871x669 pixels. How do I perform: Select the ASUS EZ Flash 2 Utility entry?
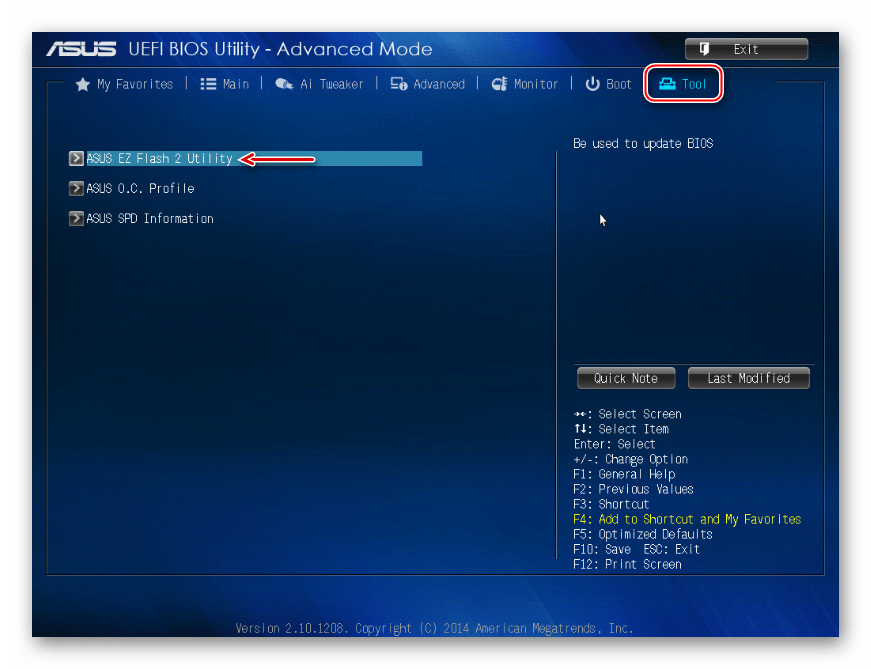click(159, 158)
